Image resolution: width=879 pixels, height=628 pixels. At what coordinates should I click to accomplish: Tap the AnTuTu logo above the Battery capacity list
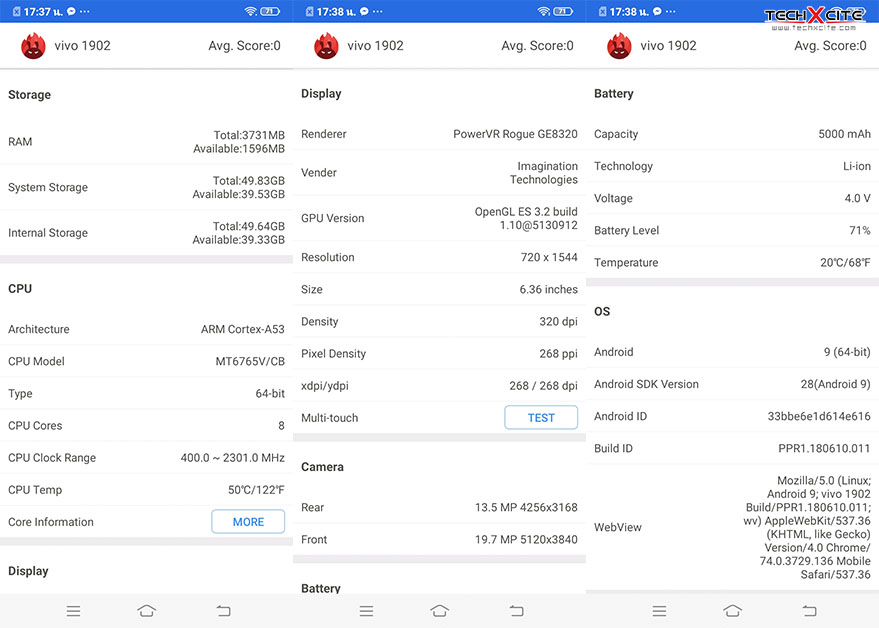(x=619, y=46)
